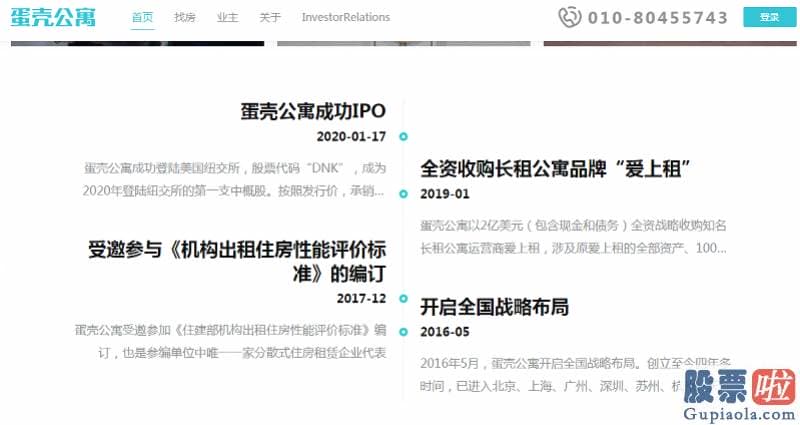Image resolution: width=800 pixels, height=425 pixels.
Task: Click the date 2016-05
Action: click(445, 332)
